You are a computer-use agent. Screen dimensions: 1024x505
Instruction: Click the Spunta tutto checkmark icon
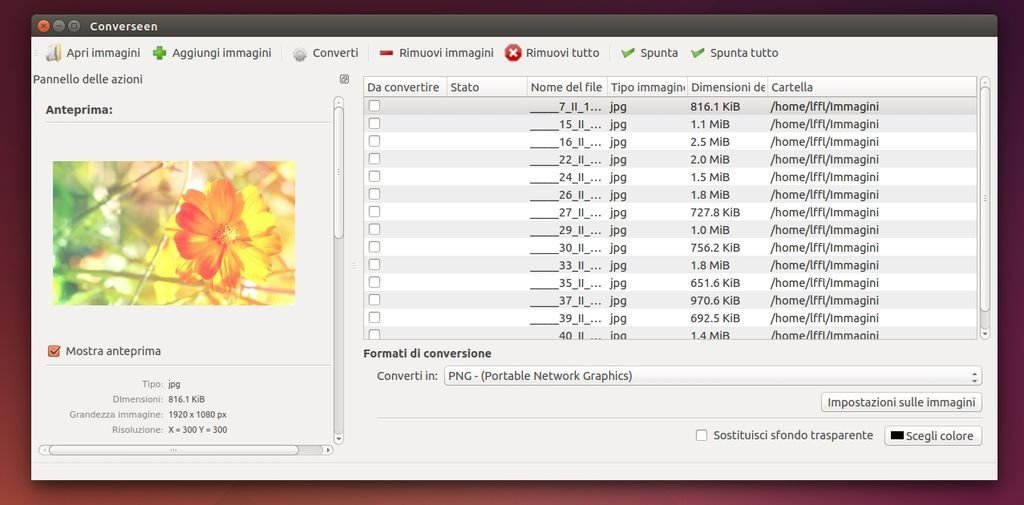[698, 53]
